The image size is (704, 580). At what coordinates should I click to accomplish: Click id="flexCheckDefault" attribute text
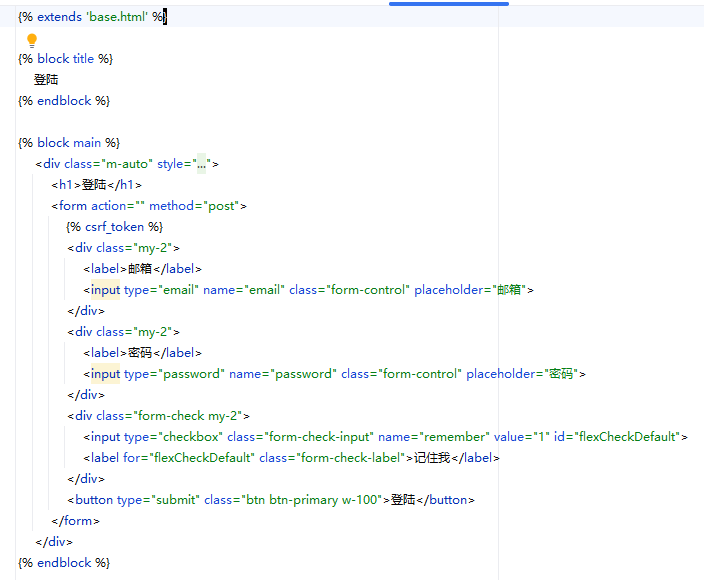617,437
